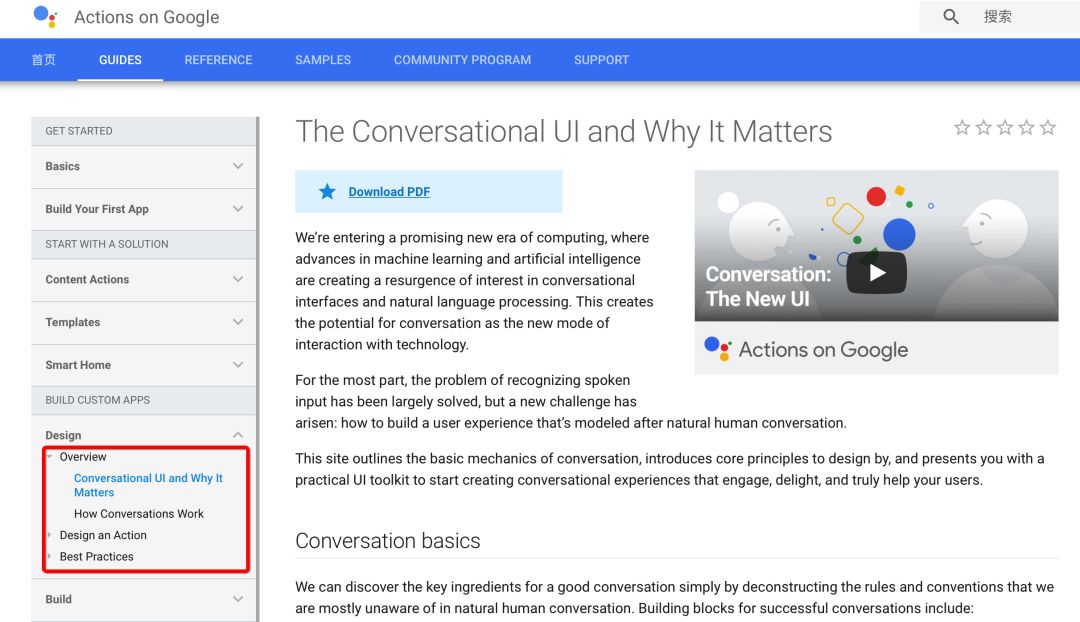The height and width of the screenshot is (622, 1080).
Task: Rate the page one star
Action: coord(962,127)
